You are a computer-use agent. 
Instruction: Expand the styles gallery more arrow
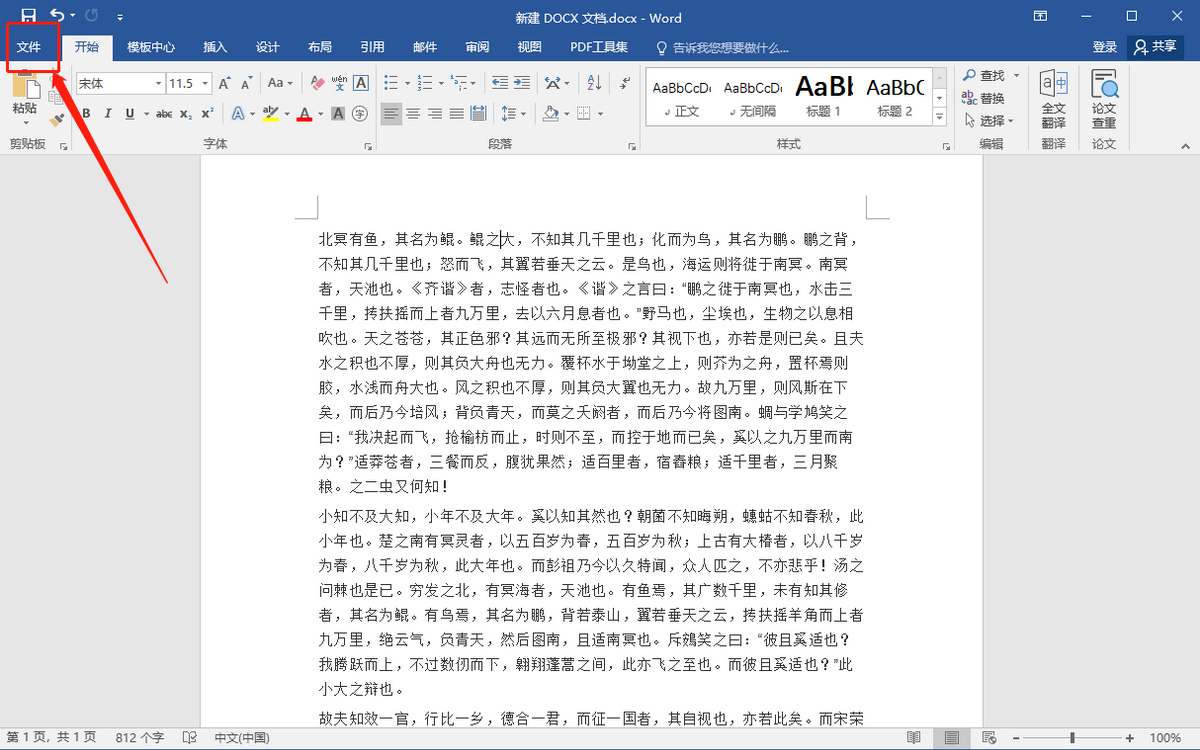tap(939, 119)
